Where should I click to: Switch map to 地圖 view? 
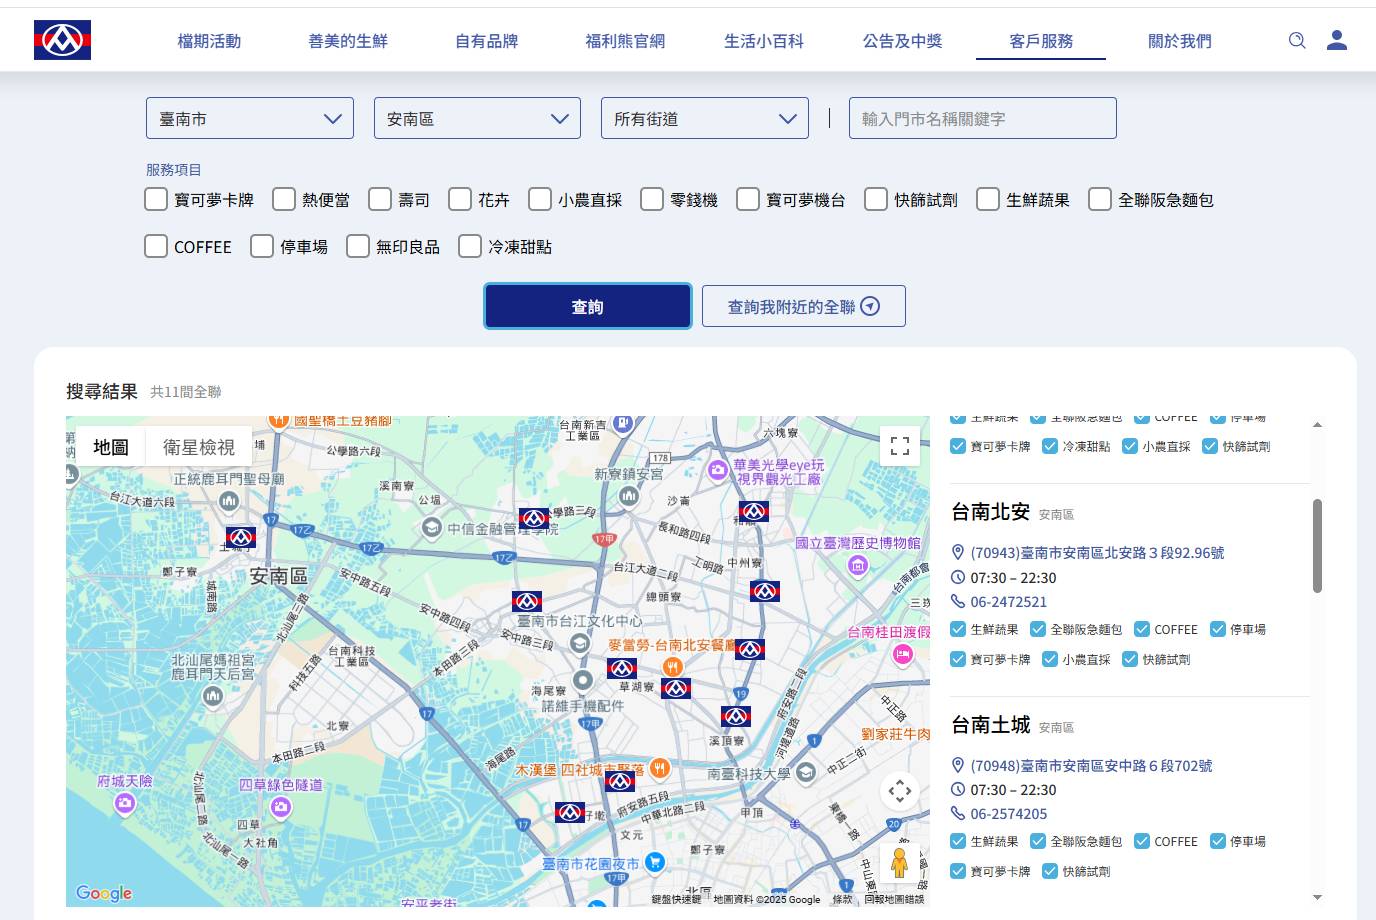tap(111, 447)
